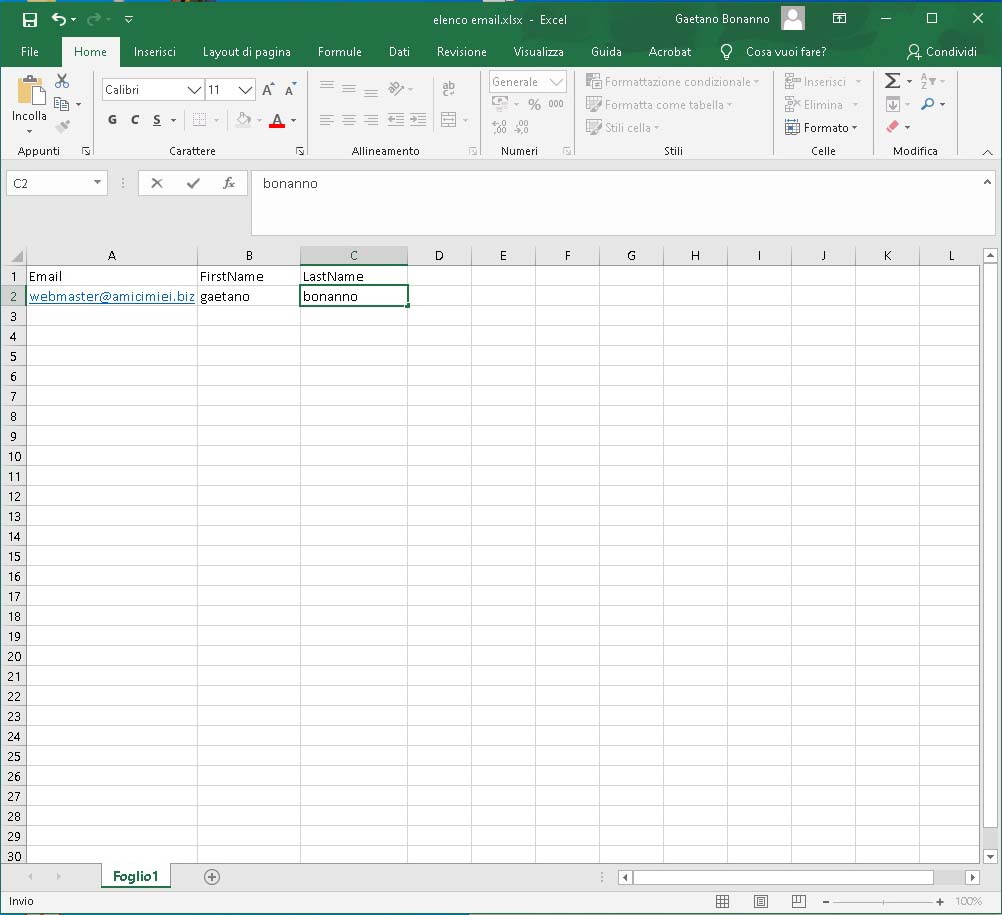The width and height of the screenshot is (1002, 915).
Task: Align text to the right
Action: tap(371, 119)
